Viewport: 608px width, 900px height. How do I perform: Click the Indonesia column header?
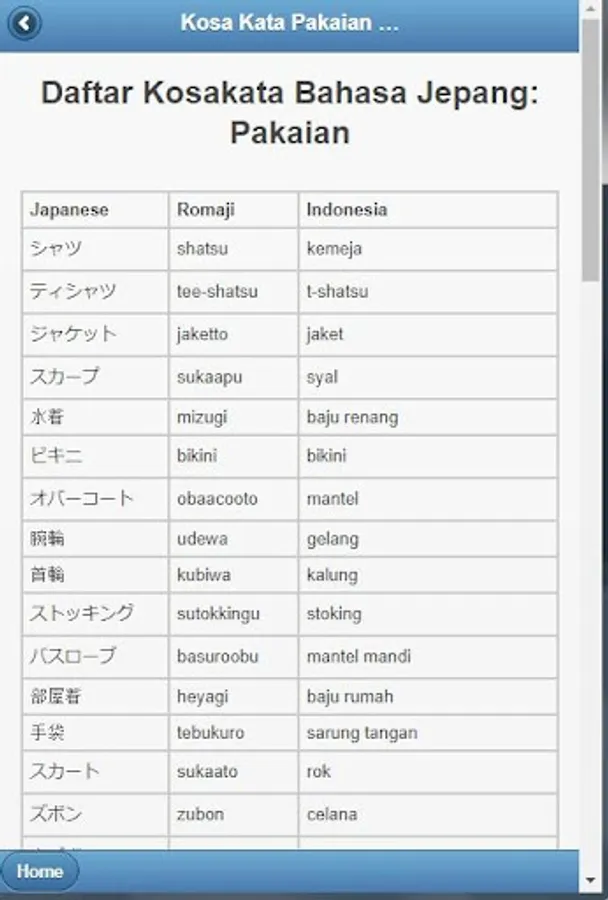tap(347, 210)
